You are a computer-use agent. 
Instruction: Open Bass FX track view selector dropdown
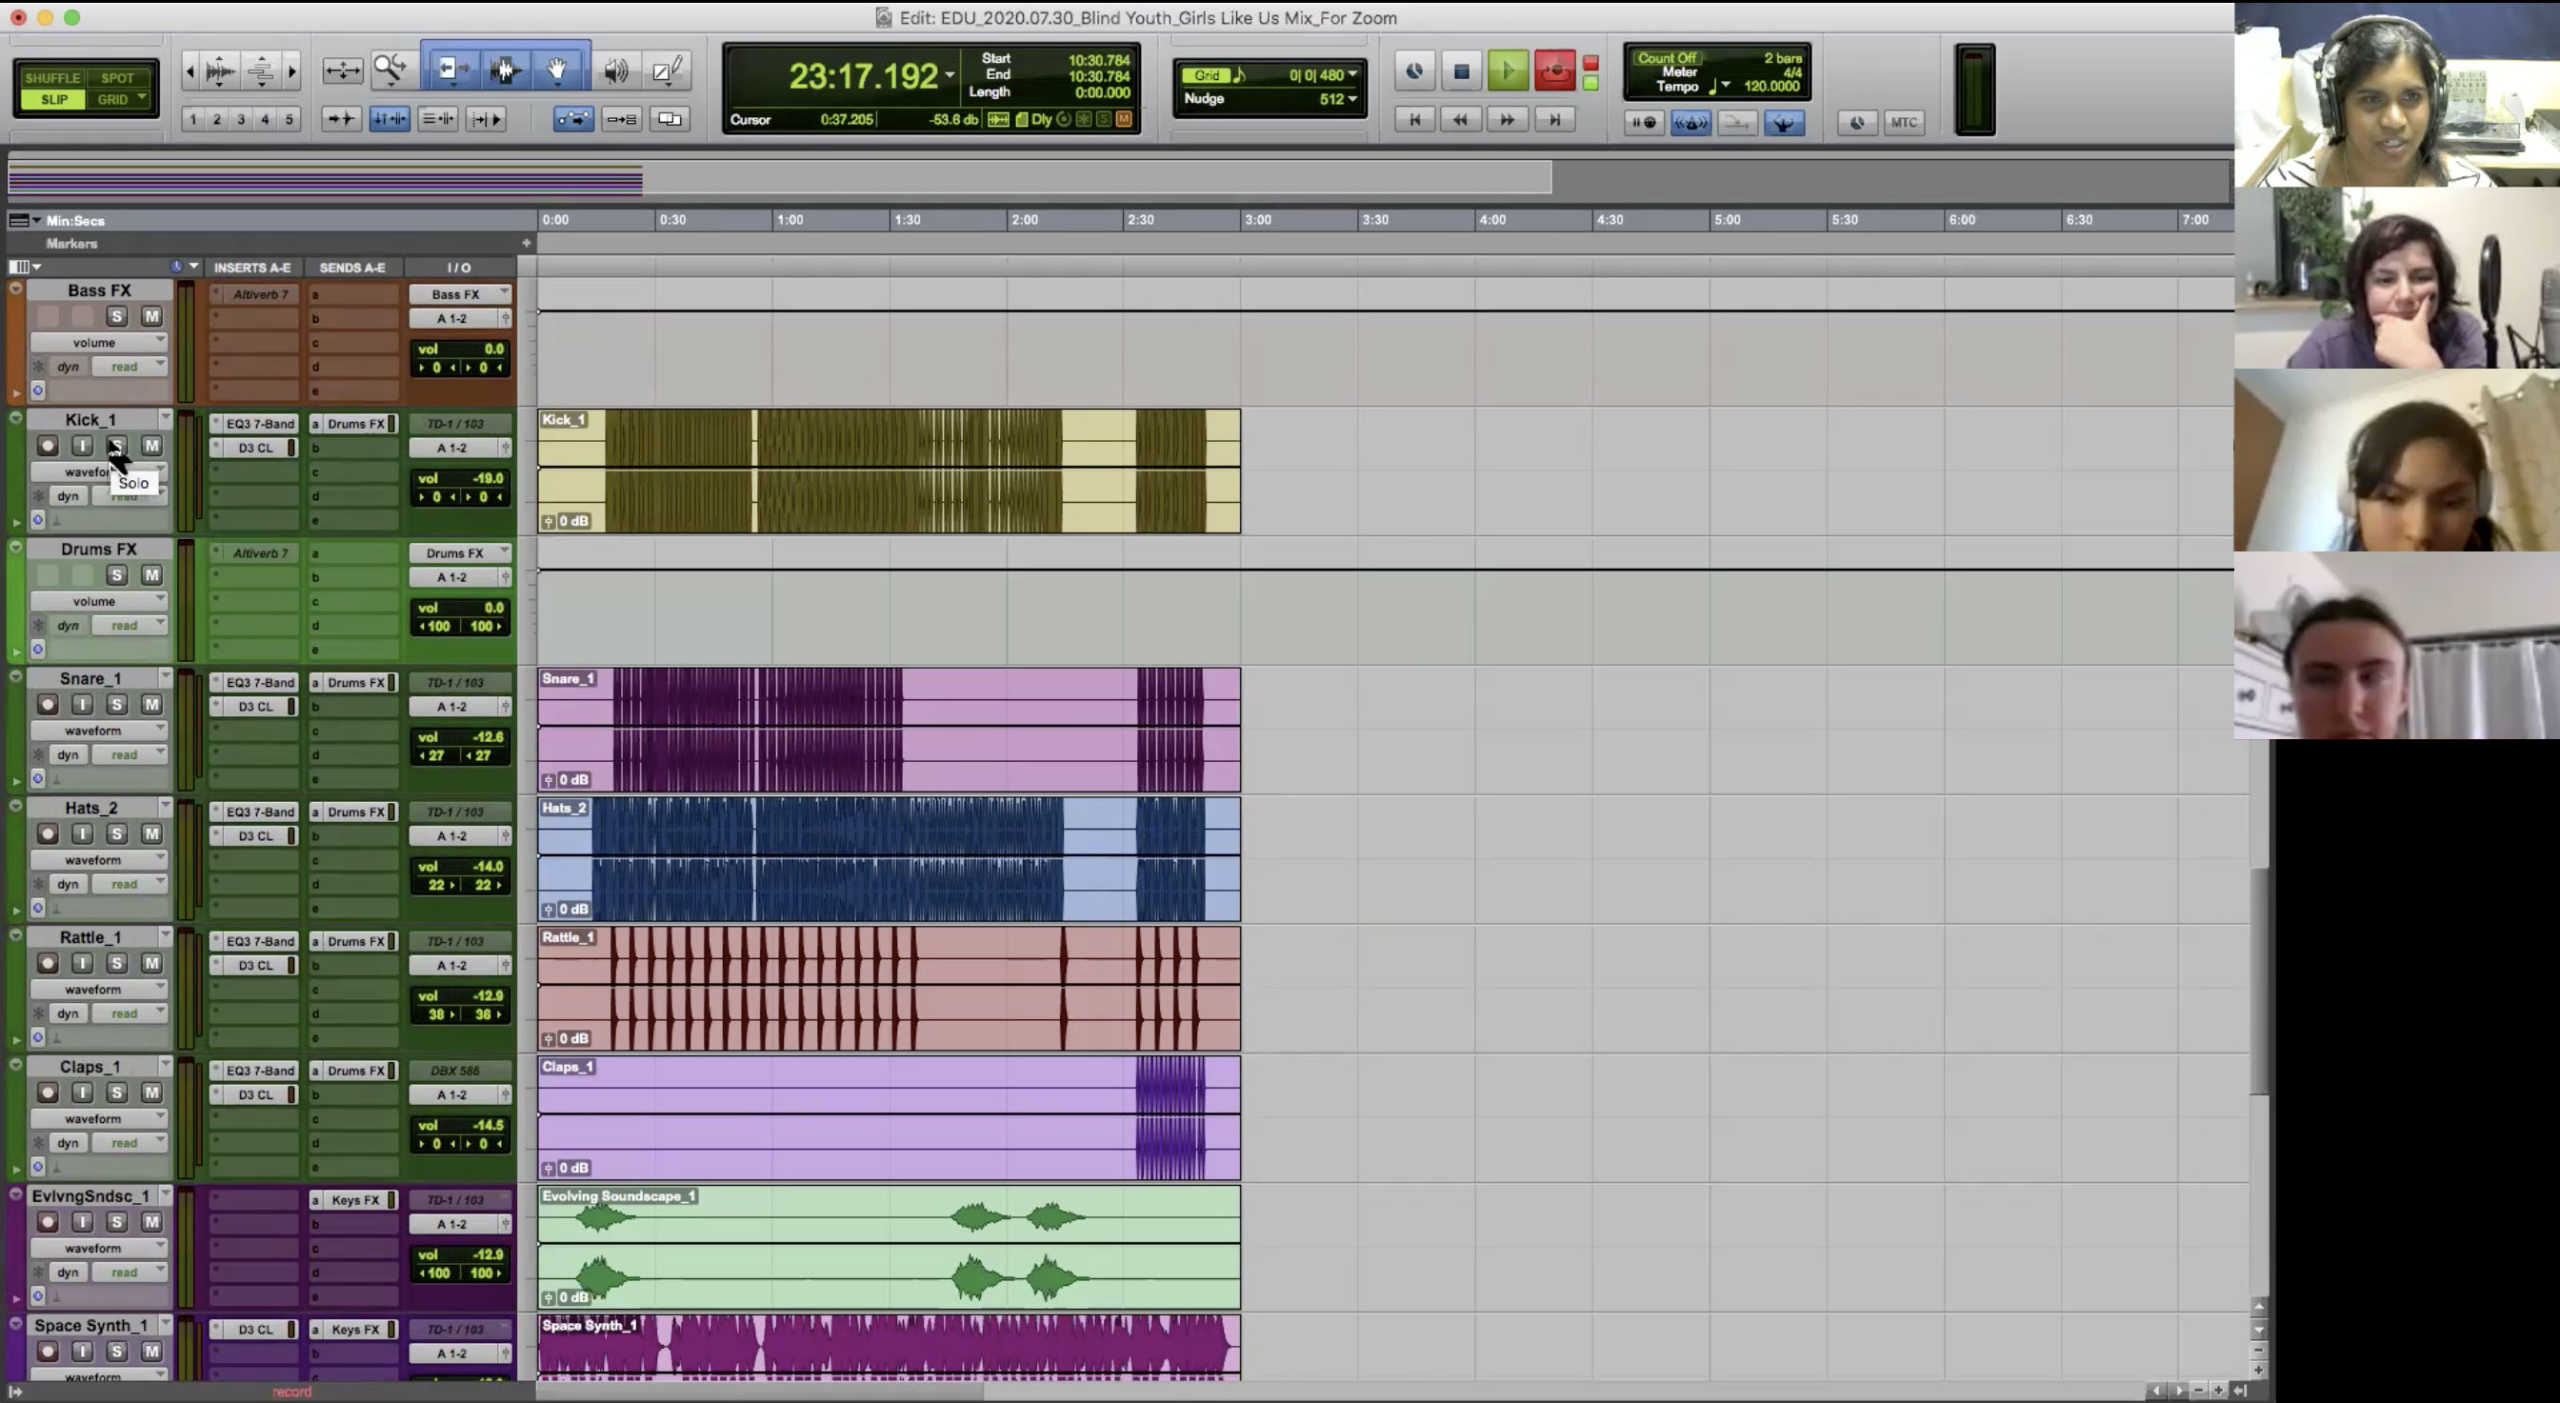point(97,342)
